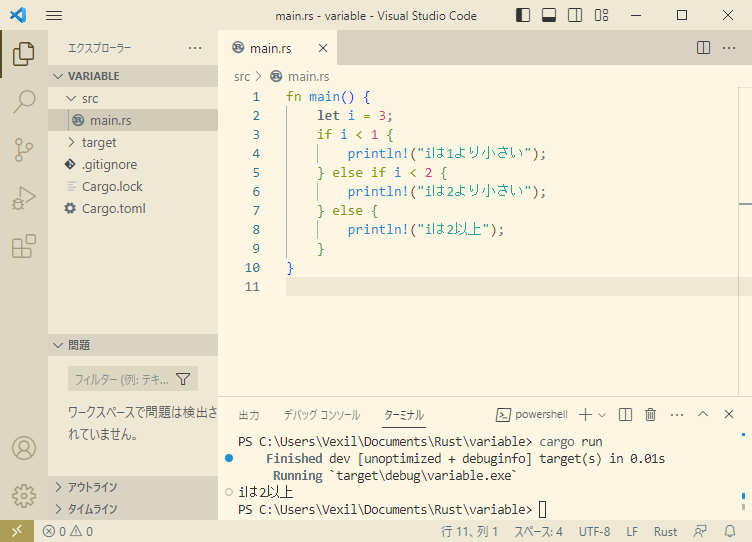This screenshot has width=752, height=542.
Task: Open the Run and Debug view icon
Action: pyautogui.click(x=24, y=198)
